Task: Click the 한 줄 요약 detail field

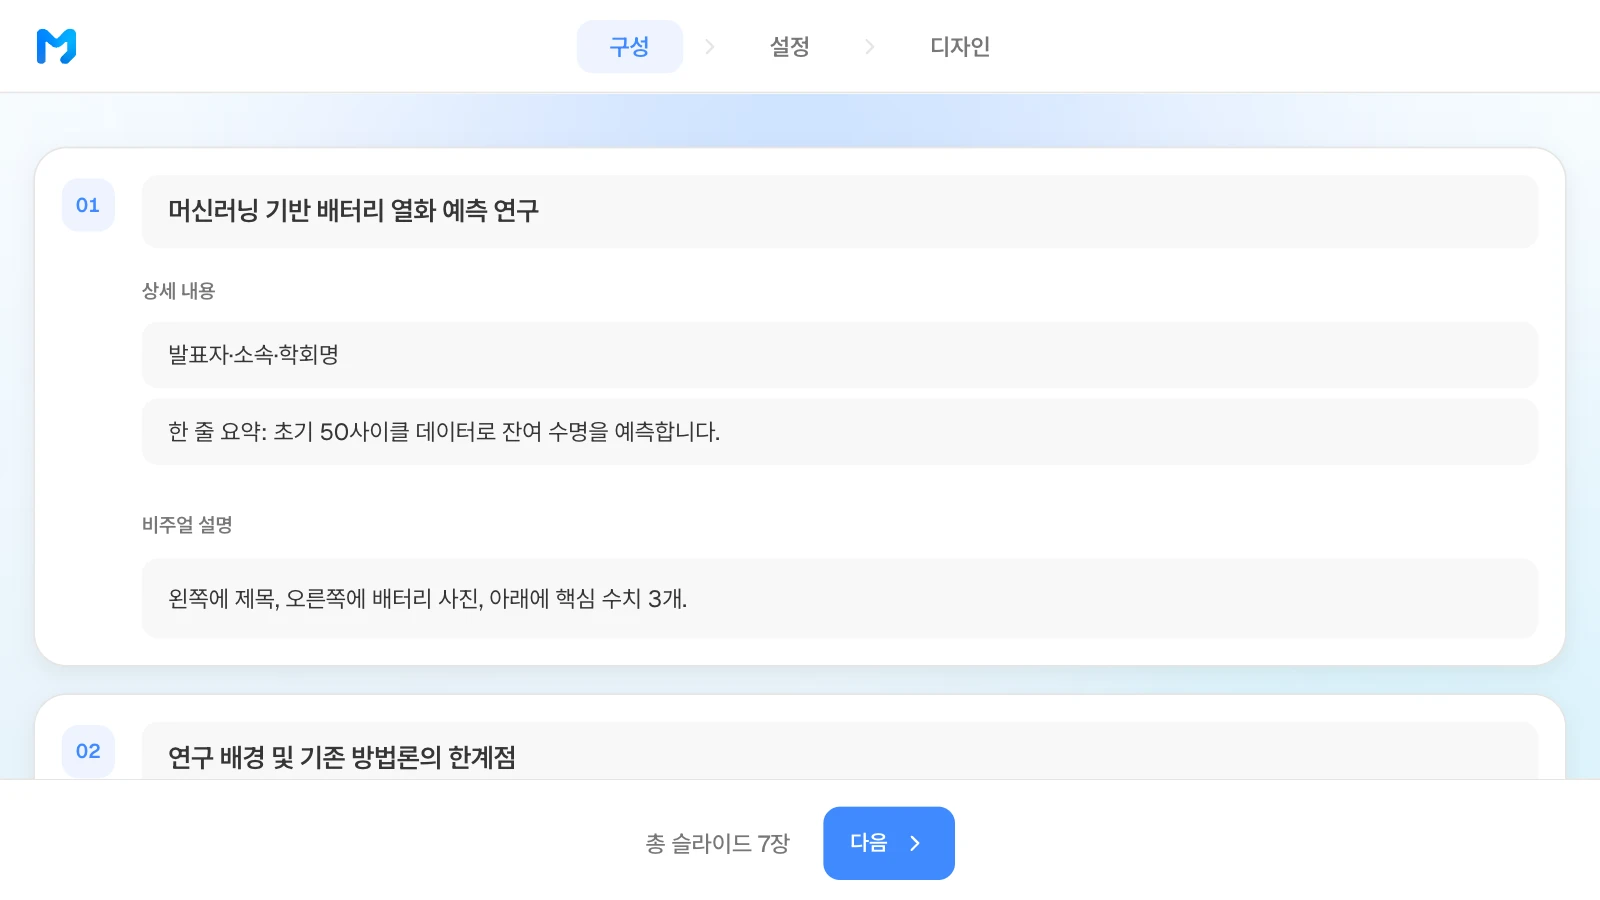Action: (x=840, y=432)
